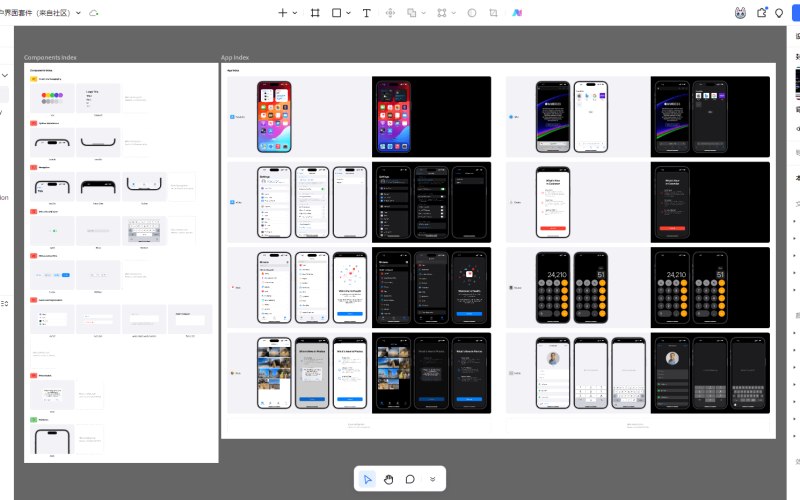Viewport: 800px width, 500px height.
Task: Click the circular mask icon
Action: point(472,13)
